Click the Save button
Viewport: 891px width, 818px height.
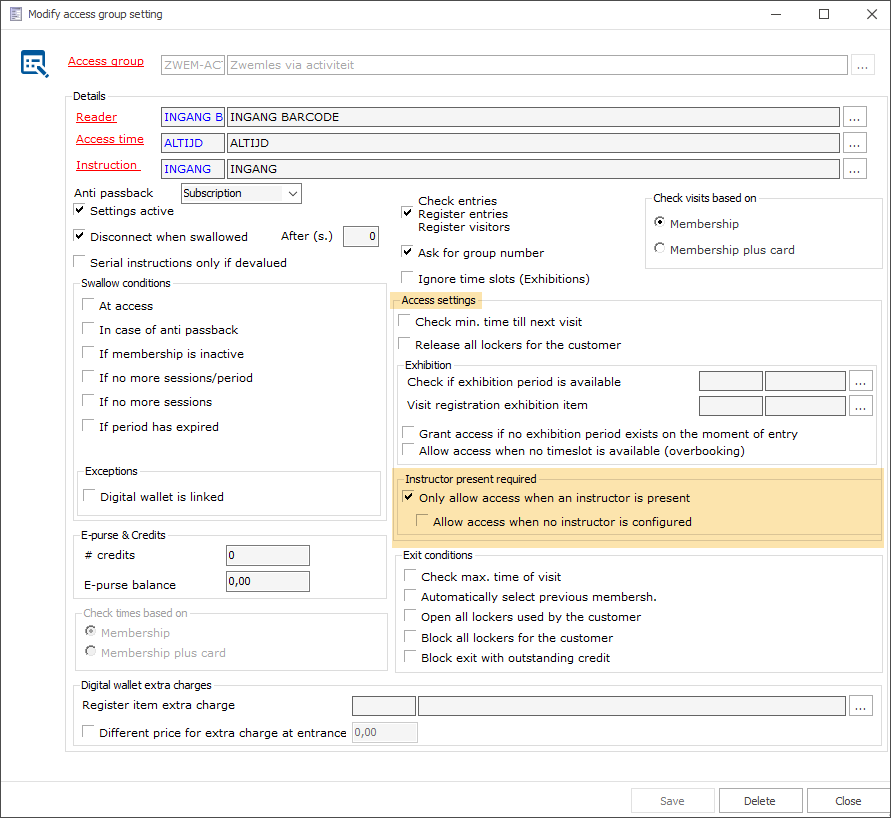pos(672,801)
